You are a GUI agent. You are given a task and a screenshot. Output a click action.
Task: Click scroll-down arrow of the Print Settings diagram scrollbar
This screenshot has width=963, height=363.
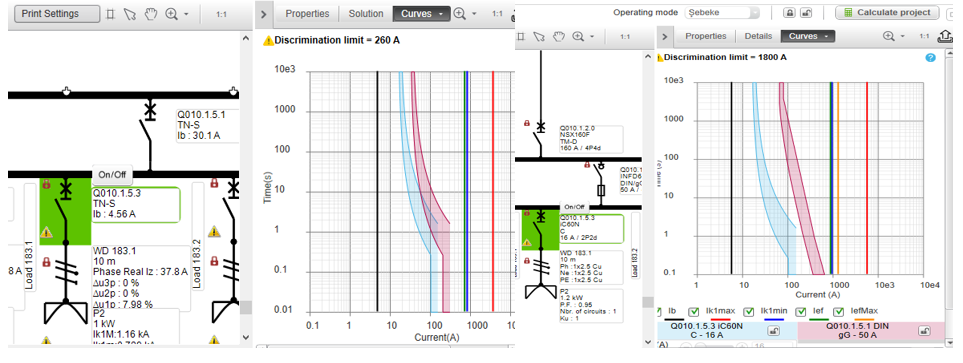click(x=246, y=337)
